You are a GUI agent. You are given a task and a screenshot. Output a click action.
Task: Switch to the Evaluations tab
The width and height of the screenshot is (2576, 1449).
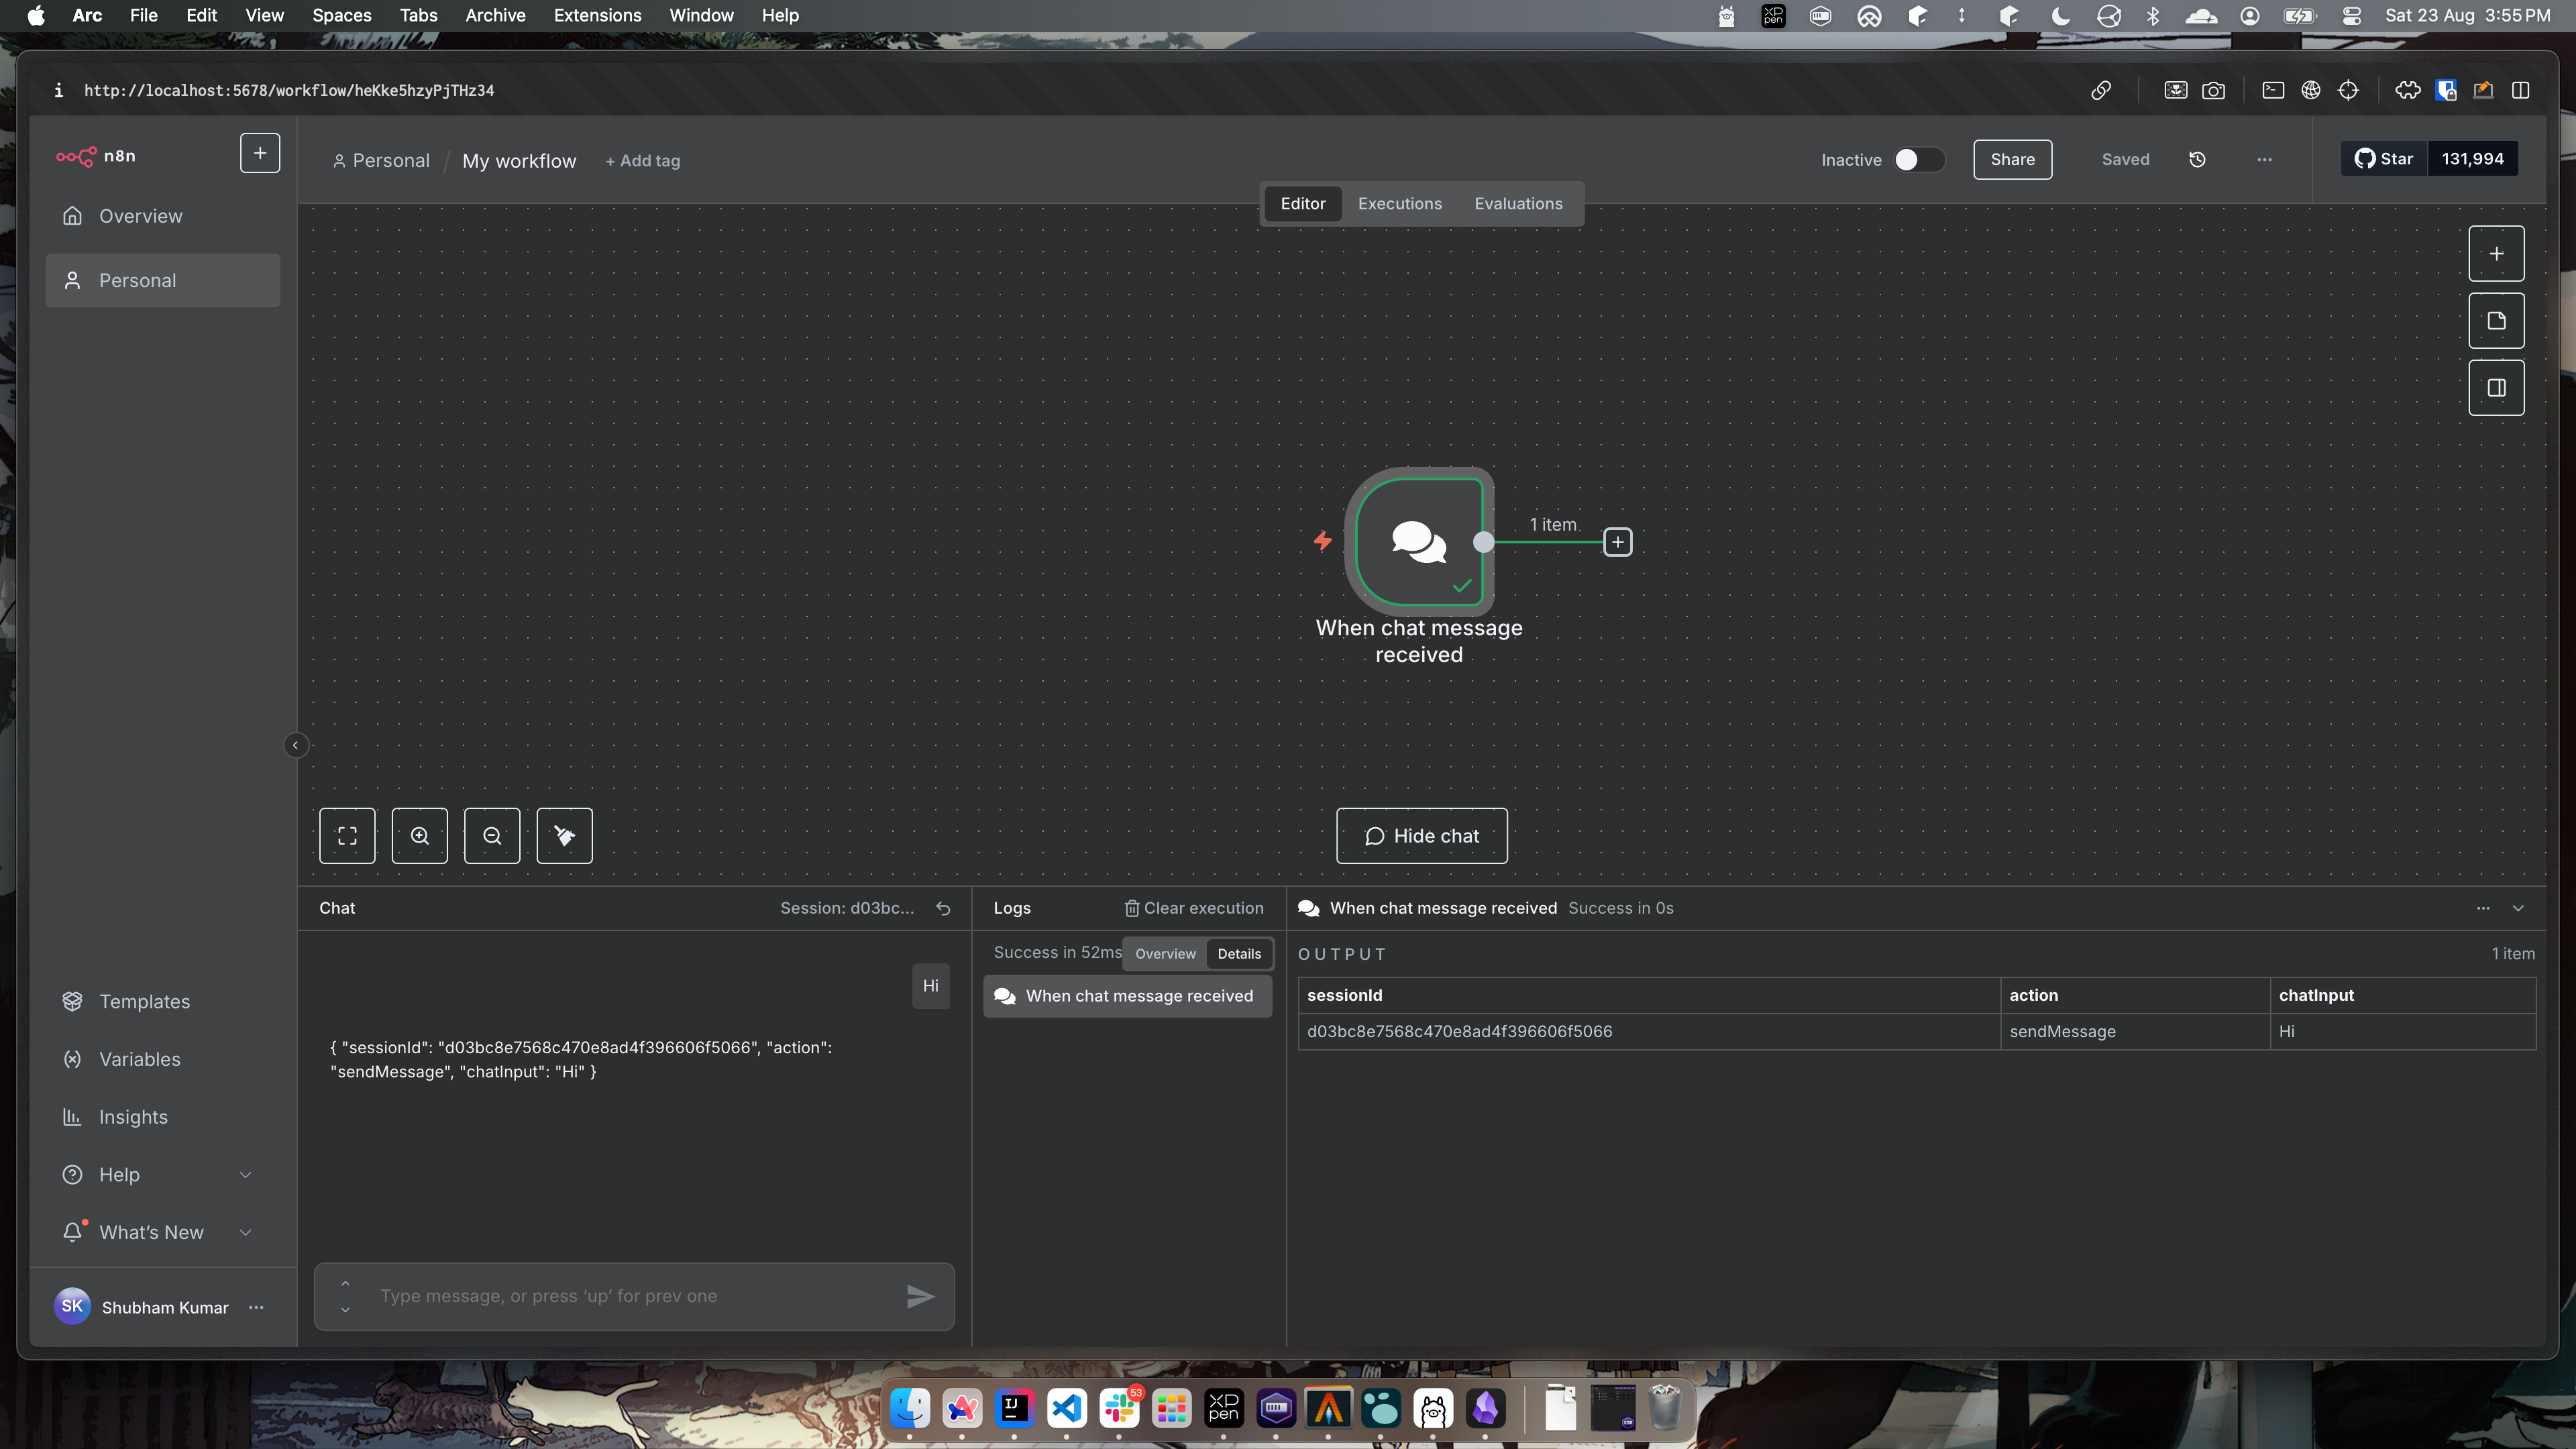coord(1518,203)
